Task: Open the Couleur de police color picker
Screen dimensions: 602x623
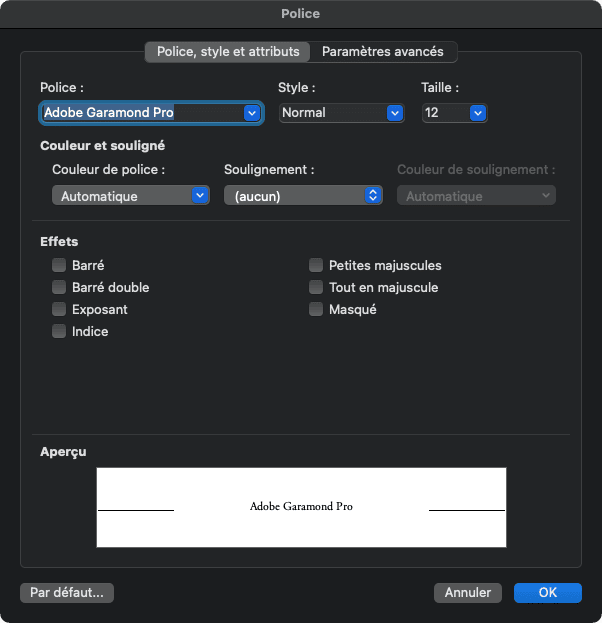Action: 131,195
